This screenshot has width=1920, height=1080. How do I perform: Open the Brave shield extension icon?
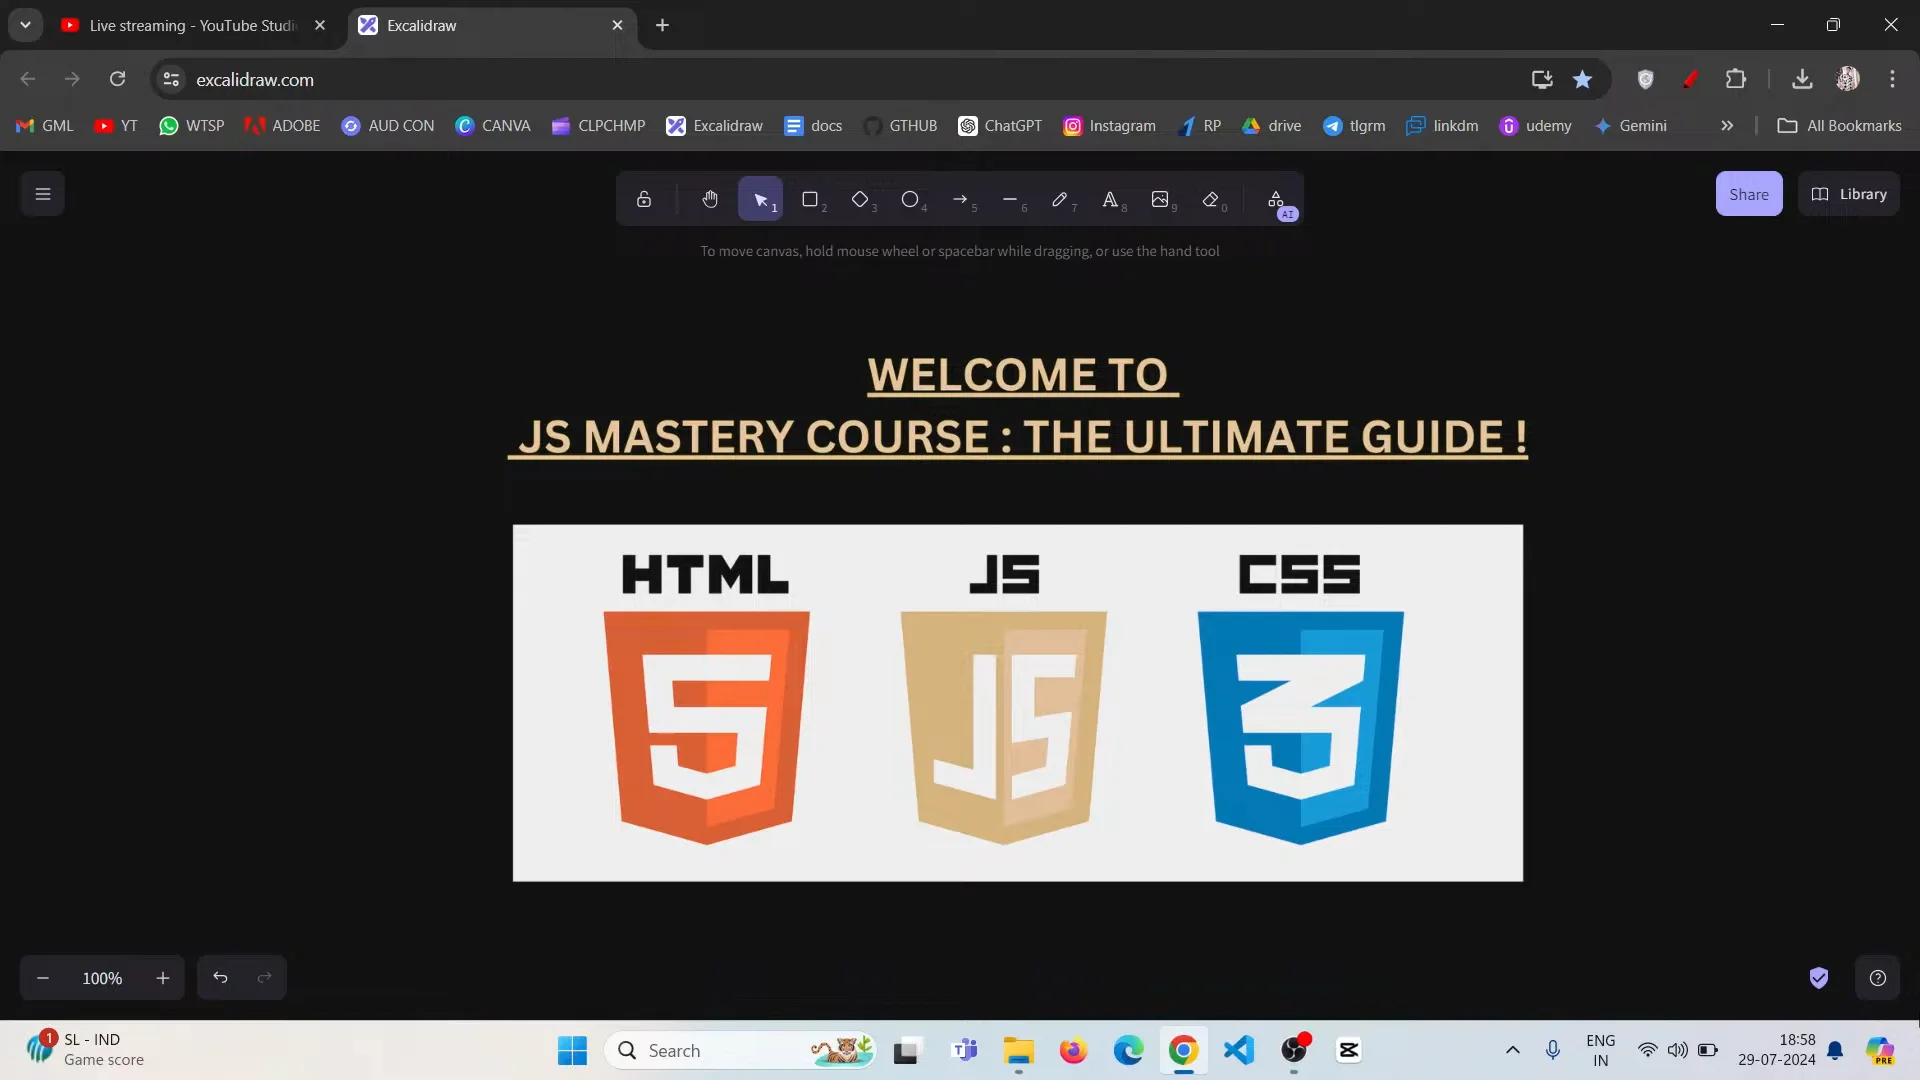coord(1645,79)
